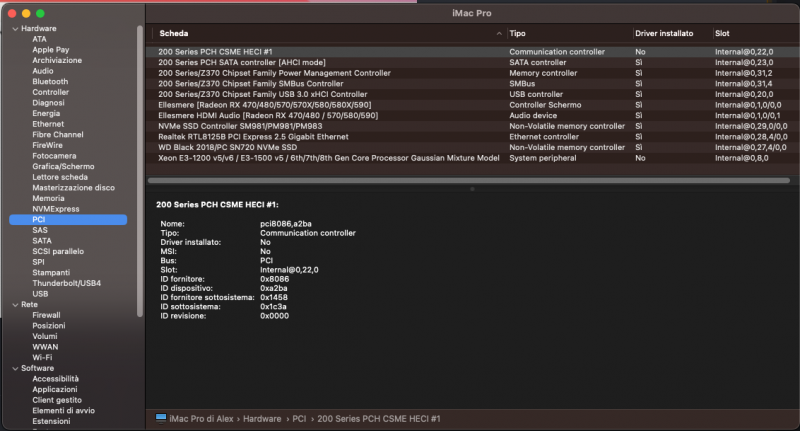Select Apple Pay in the sidebar
The image size is (800, 431).
51,49
